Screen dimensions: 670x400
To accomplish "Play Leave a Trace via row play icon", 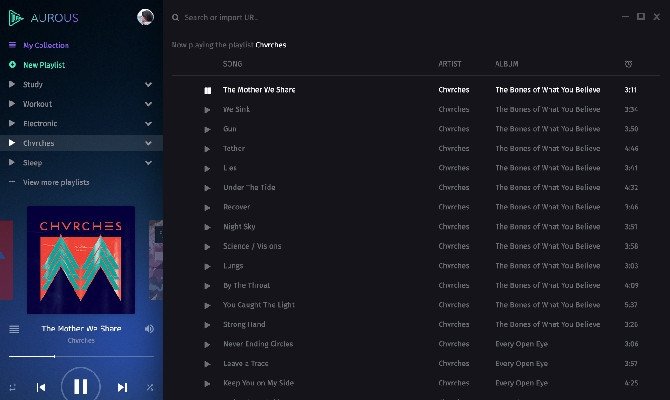I will point(207,364).
